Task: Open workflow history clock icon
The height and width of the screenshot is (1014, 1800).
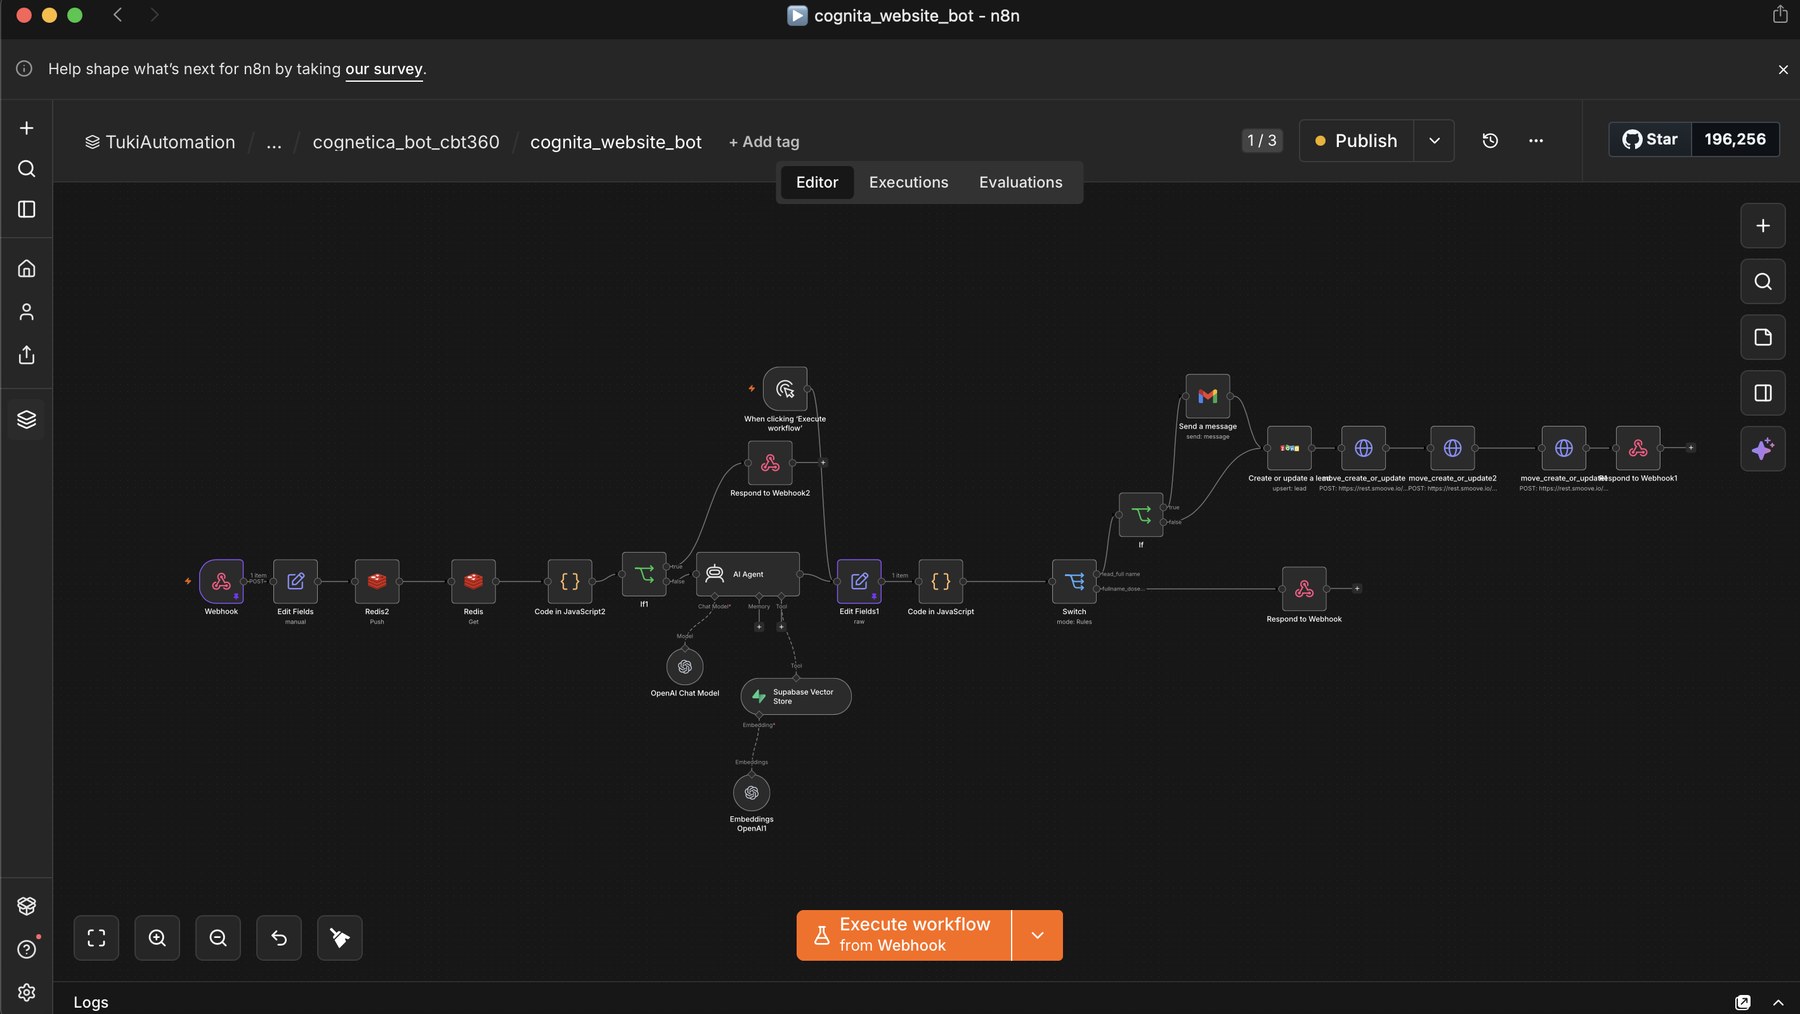Action: [x=1490, y=141]
